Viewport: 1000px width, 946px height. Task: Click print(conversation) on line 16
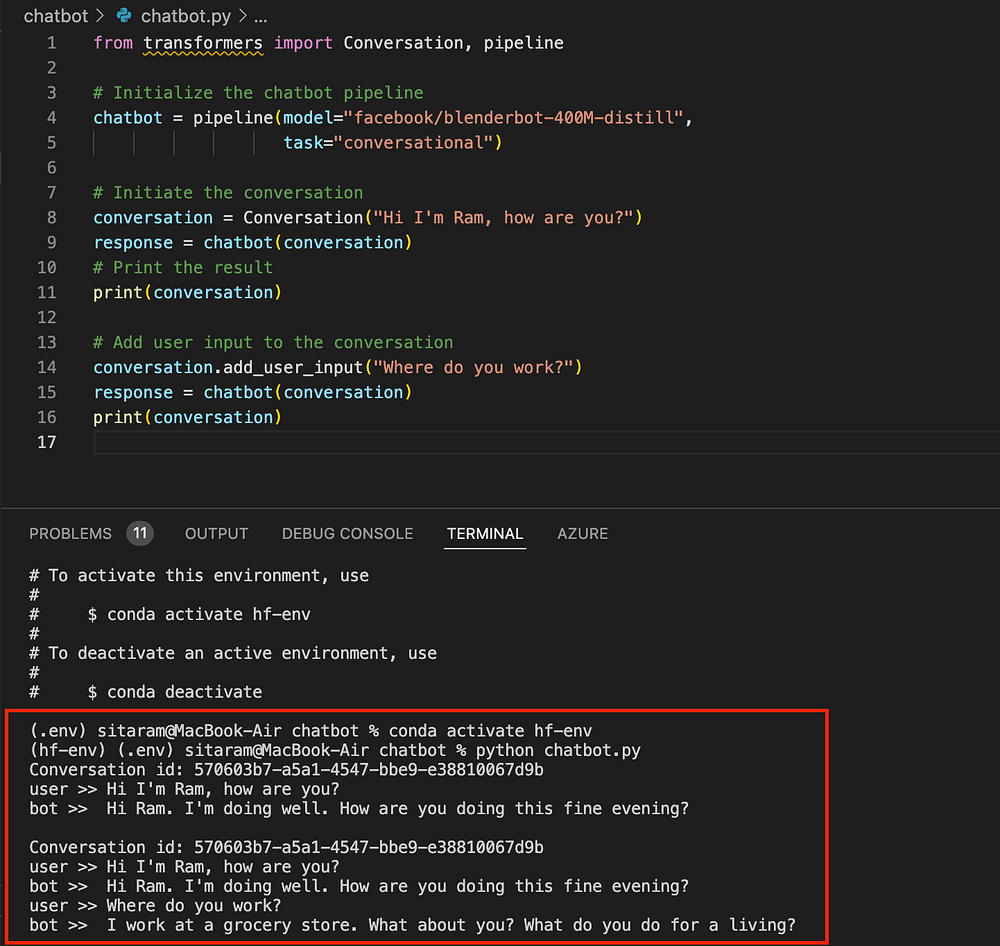click(187, 417)
